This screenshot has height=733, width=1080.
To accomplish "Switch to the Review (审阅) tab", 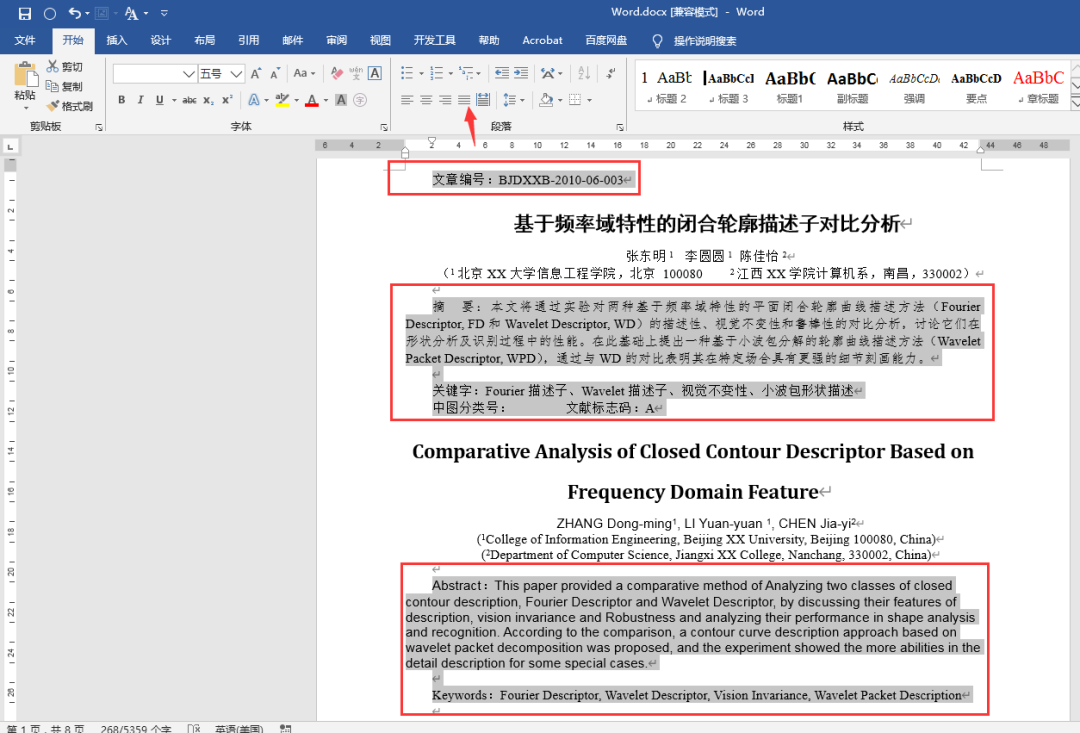I will [x=336, y=41].
